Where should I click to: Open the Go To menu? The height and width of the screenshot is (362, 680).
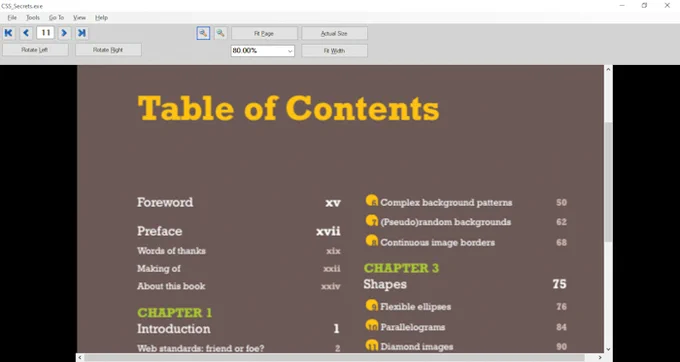tap(56, 18)
